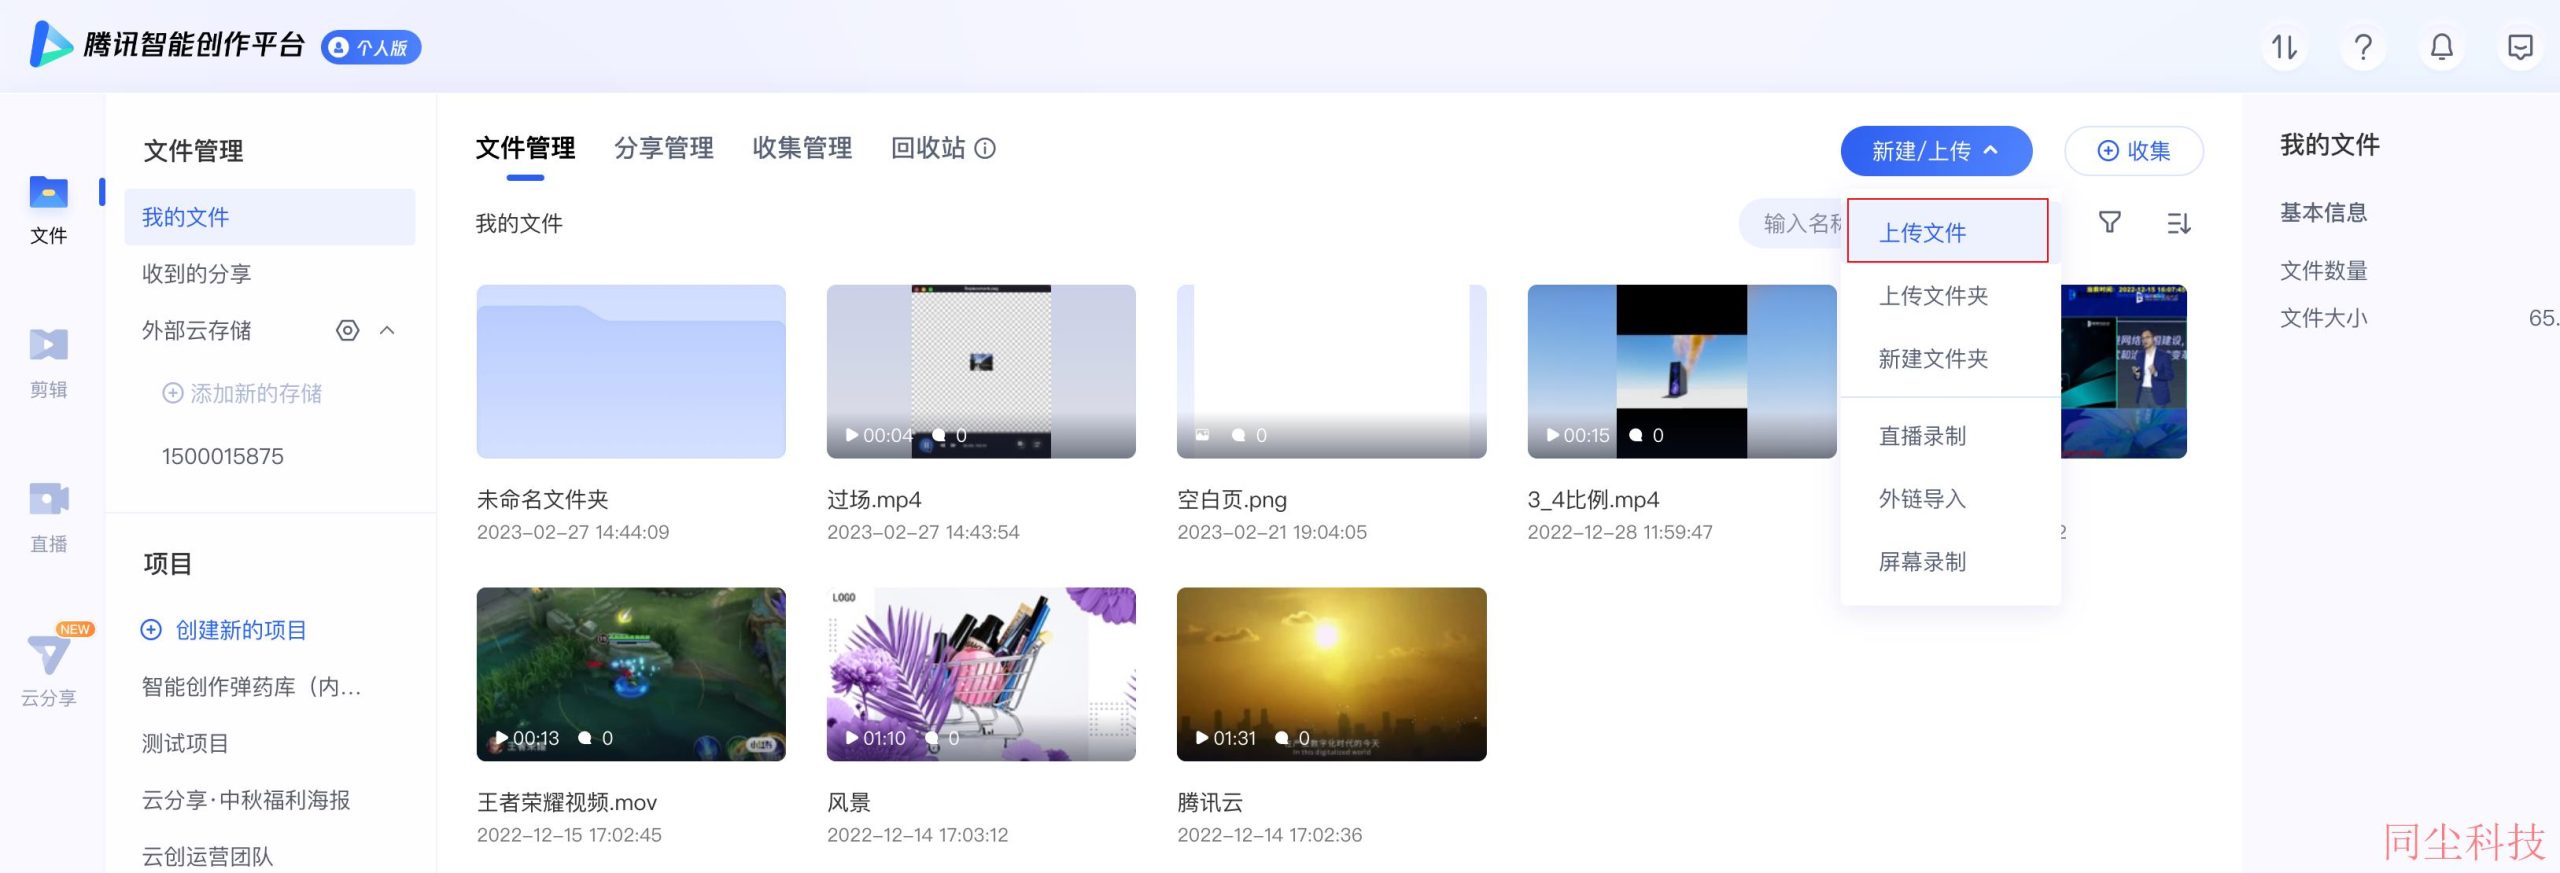The width and height of the screenshot is (2560, 873).
Task: Click the 未命名文件夹 name label
Action: 543,500
